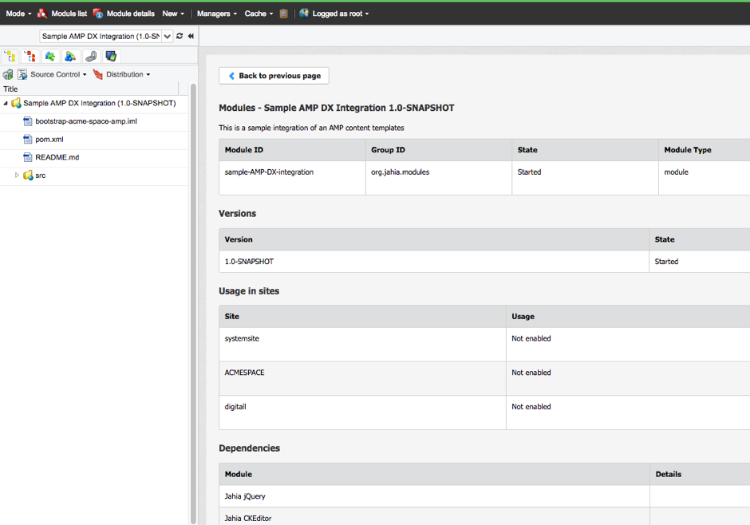750x525 pixels.
Task: Open the Module list menu item
Action: (69, 13)
